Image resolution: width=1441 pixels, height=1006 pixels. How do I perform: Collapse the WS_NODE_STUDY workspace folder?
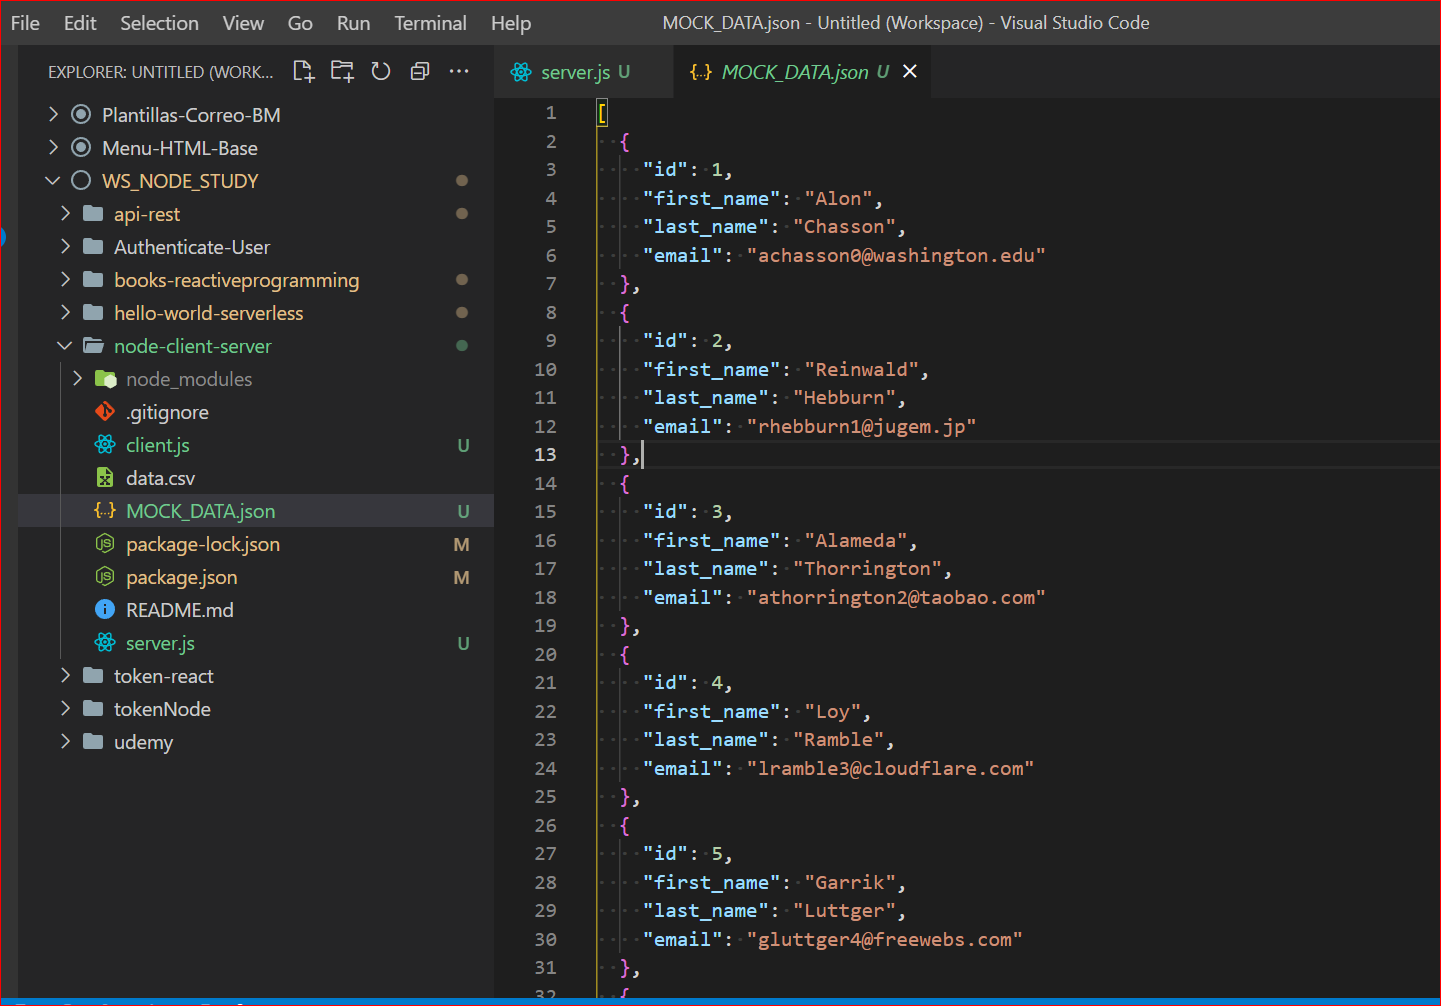[54, 181]
